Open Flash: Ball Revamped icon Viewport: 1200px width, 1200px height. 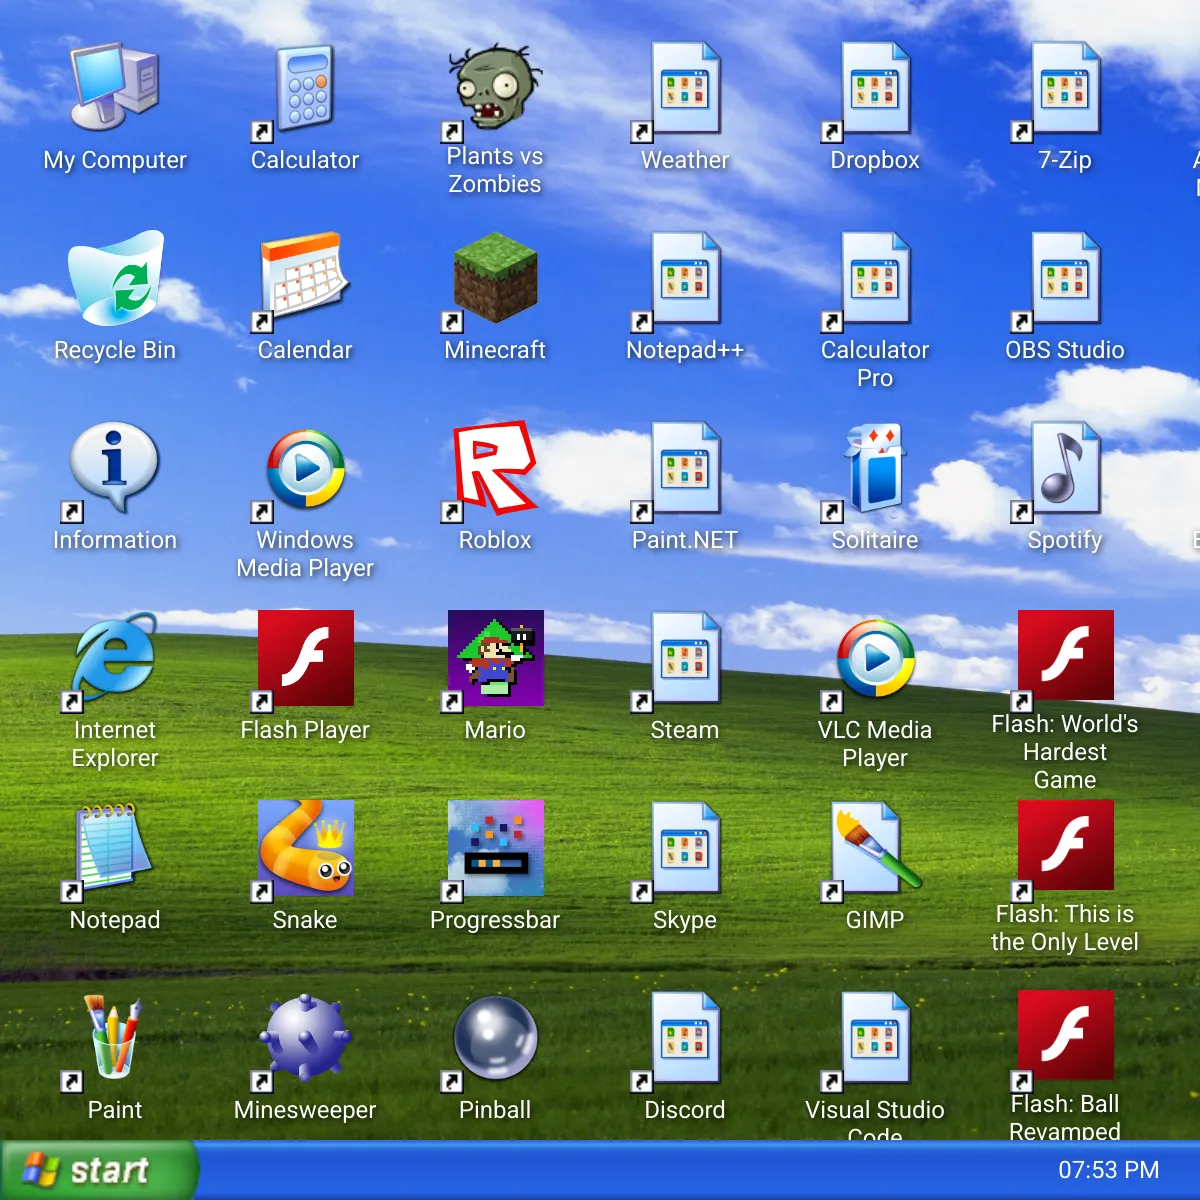[1065, 1038]
